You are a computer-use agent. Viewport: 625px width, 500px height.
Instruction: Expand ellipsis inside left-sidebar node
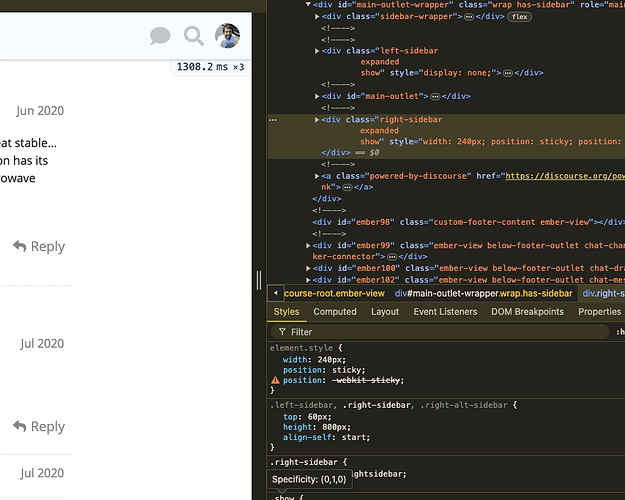(x=508, y=73)
